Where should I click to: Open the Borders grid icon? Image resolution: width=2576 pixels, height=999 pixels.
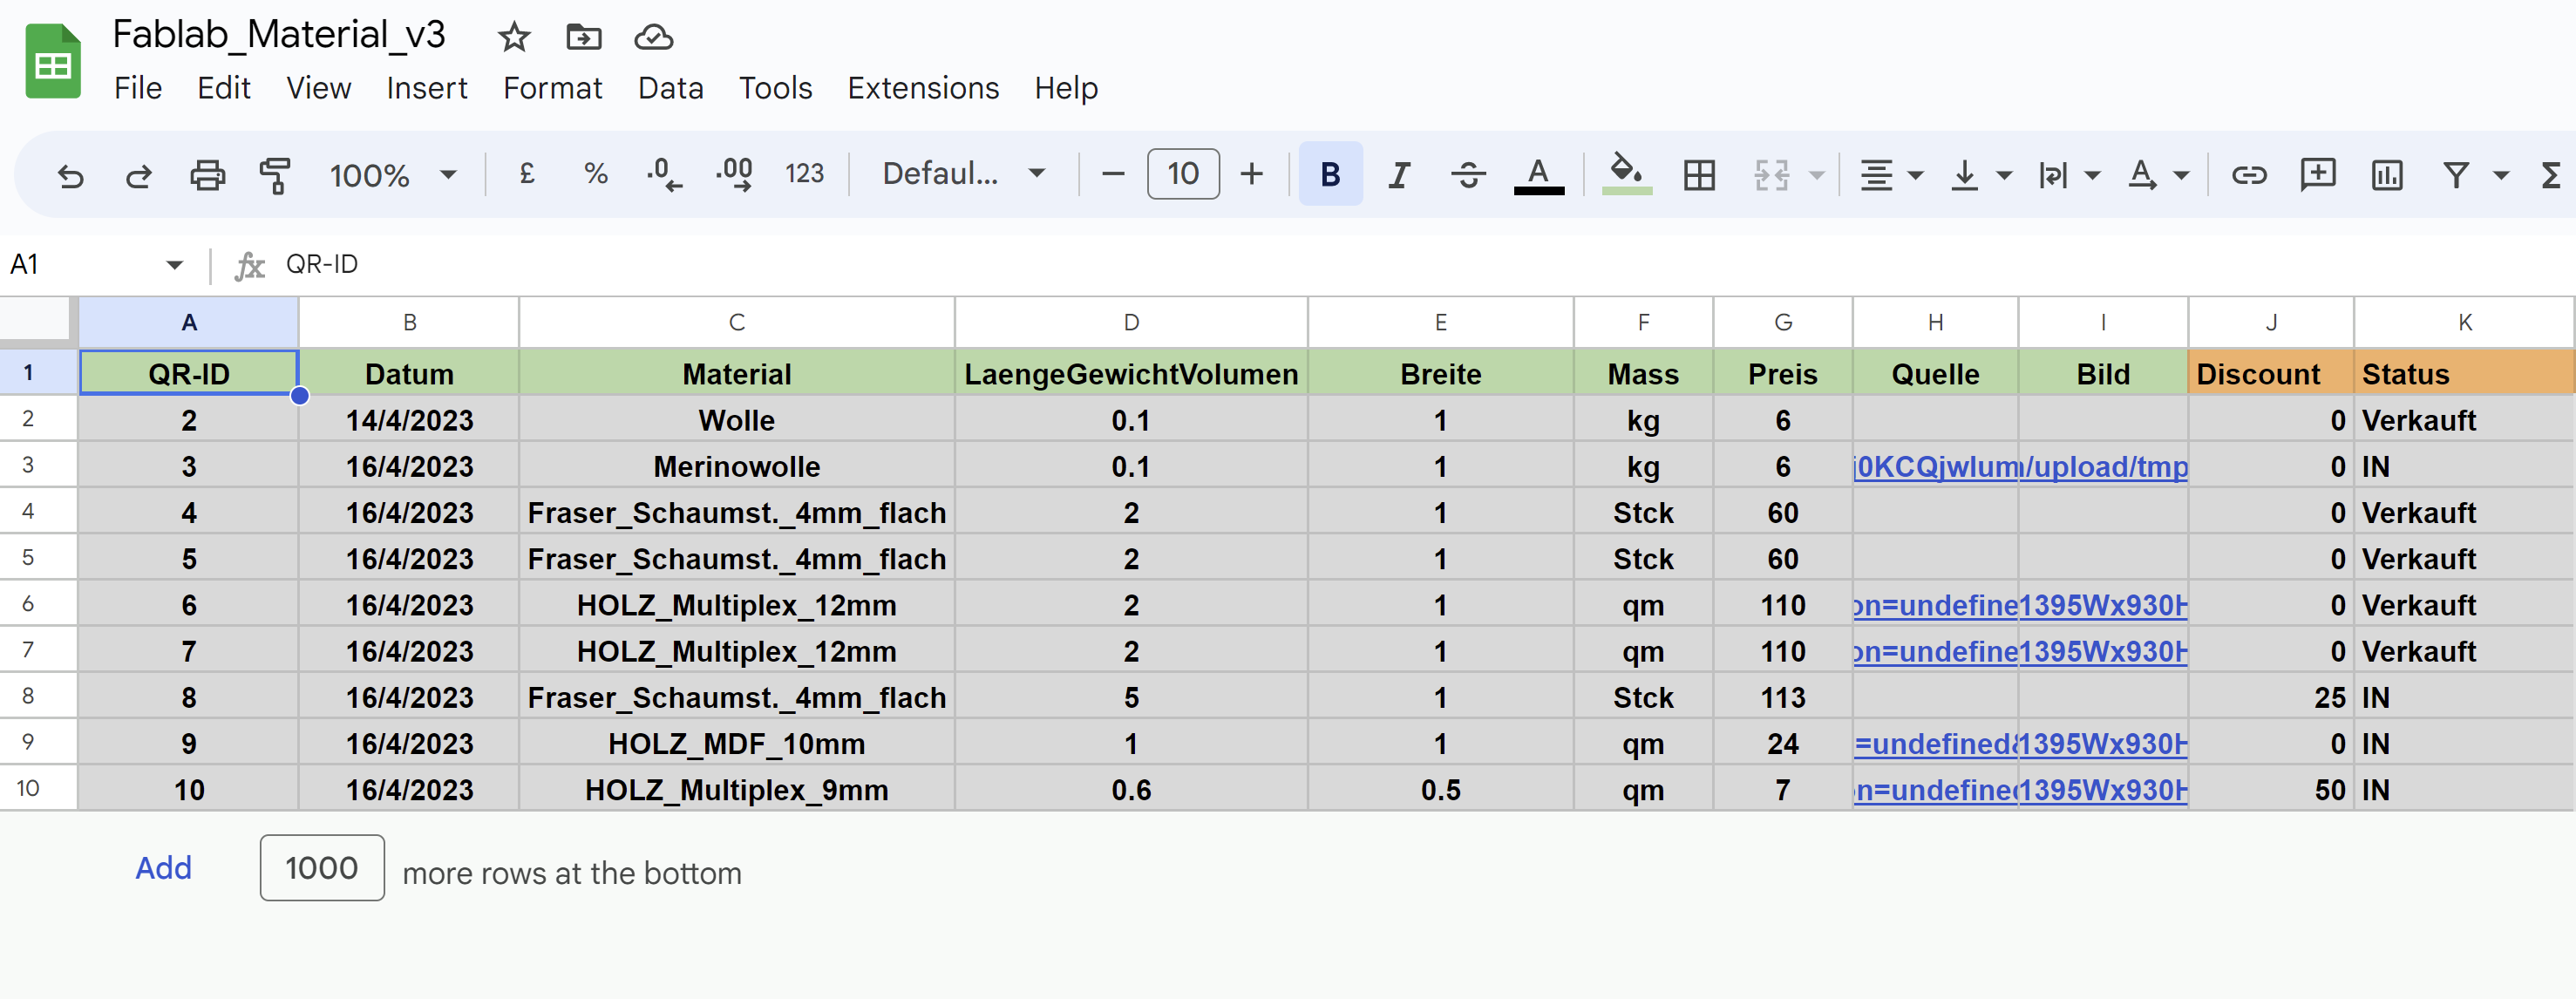1699,176
